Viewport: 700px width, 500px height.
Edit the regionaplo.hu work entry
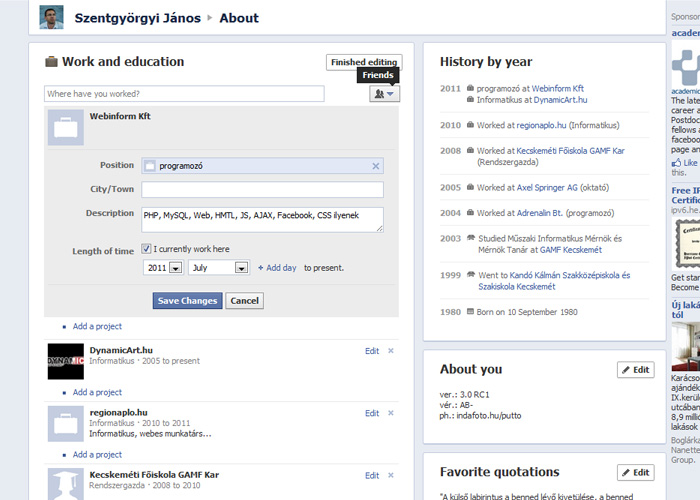[372, 413]
